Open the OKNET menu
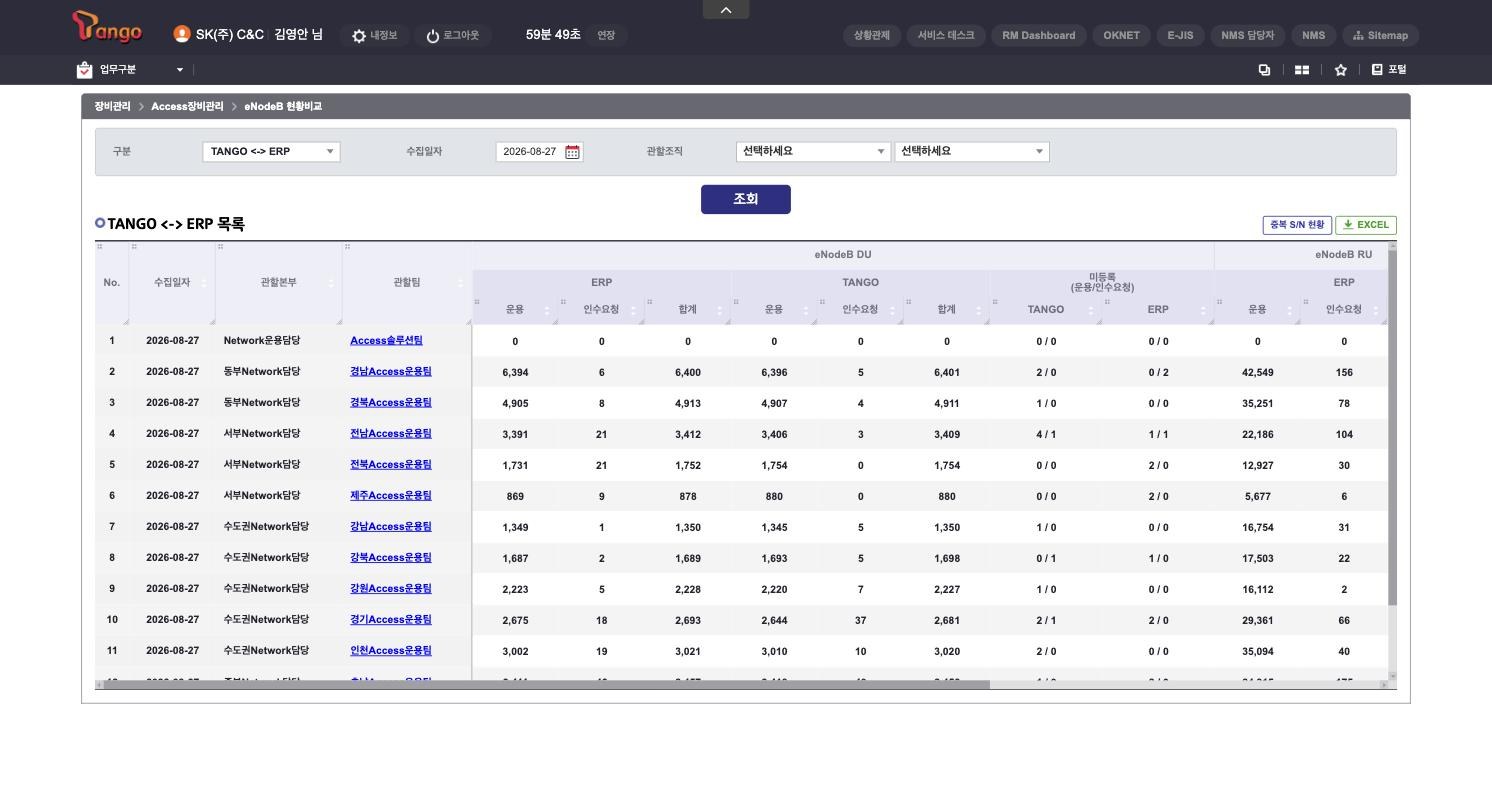 [1122, 36]
